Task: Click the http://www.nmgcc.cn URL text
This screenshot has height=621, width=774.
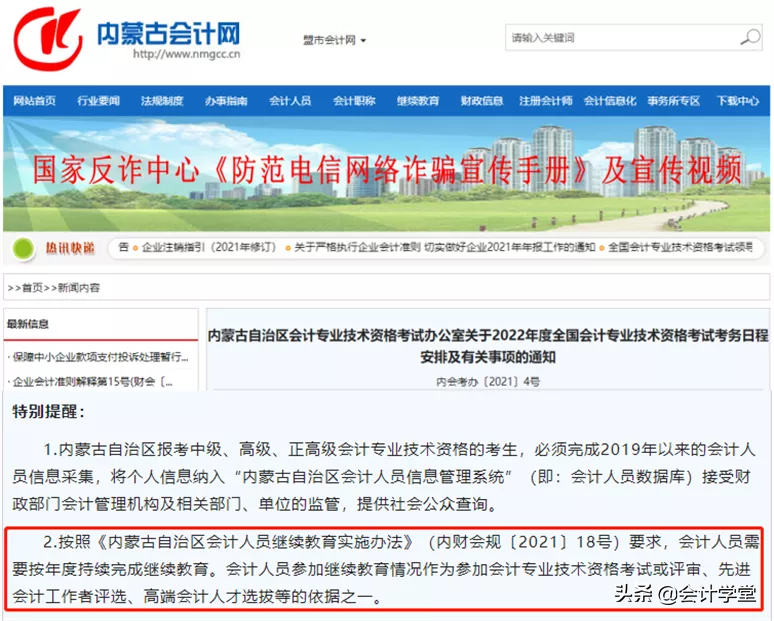Action: pyautogui.click(x=187, y=54)
